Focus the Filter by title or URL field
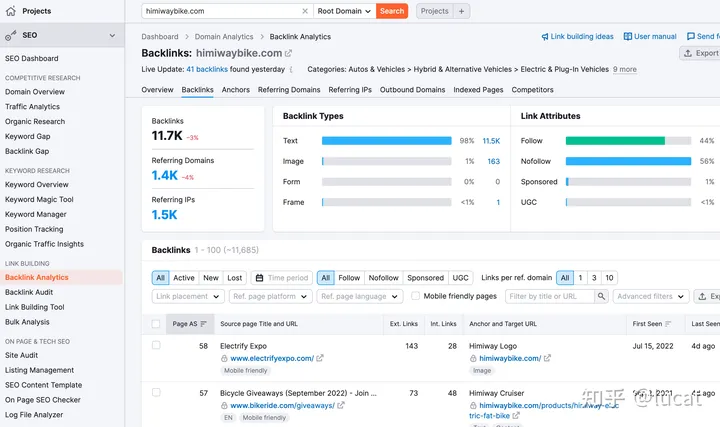The image size is (720, 427). pyautogui.click(x=550, y=297)
